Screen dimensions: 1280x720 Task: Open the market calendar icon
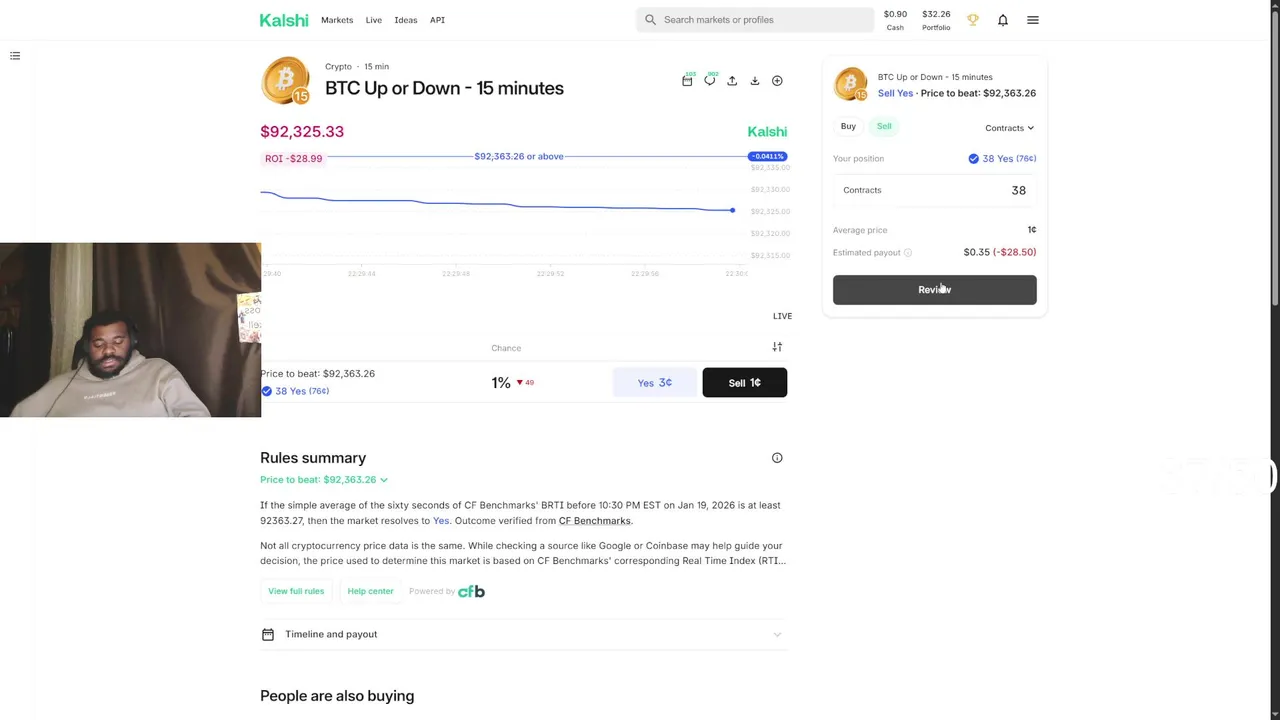click(687, 81)
